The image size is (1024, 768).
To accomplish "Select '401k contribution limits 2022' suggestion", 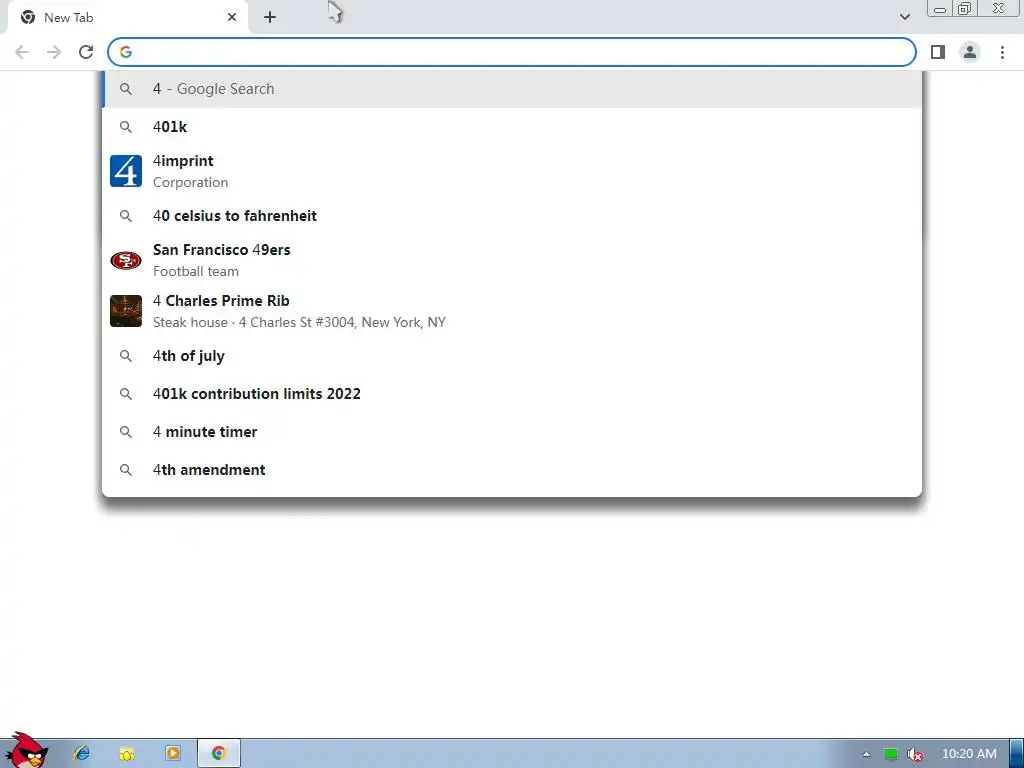I will pyautogui.click(x=512, y=394).
